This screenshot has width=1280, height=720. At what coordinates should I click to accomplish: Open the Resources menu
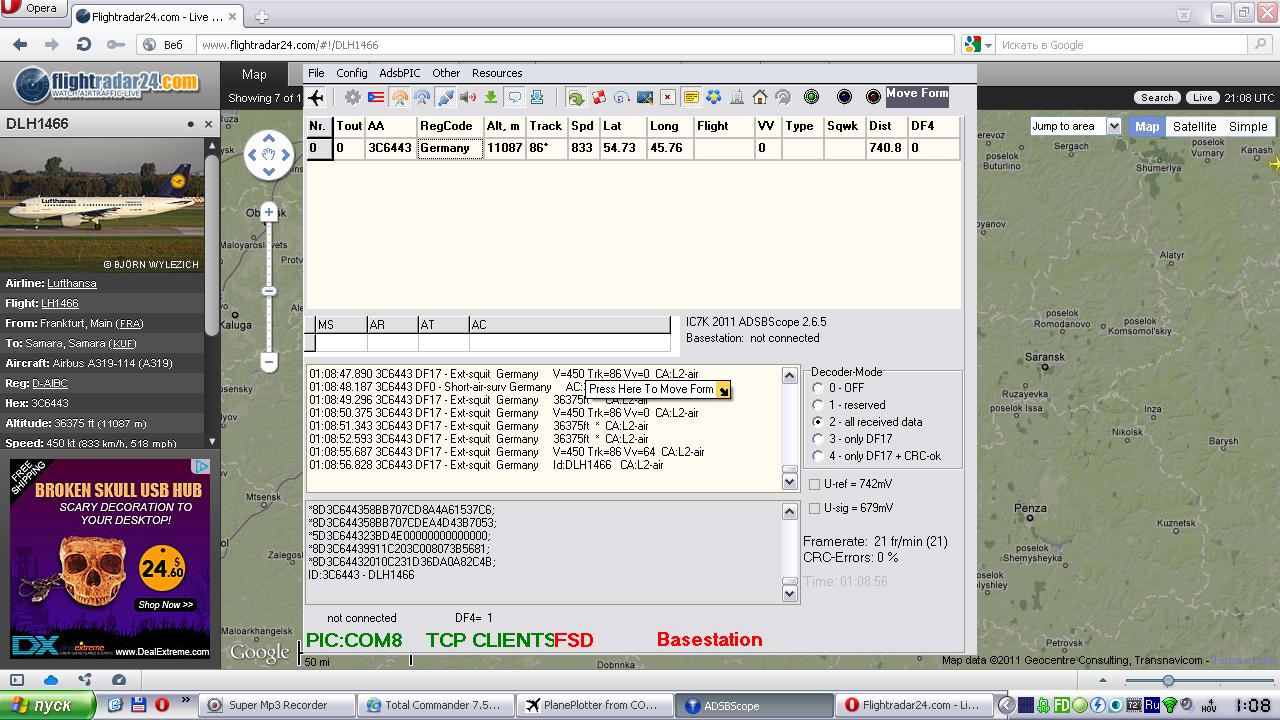click(497, 73)
